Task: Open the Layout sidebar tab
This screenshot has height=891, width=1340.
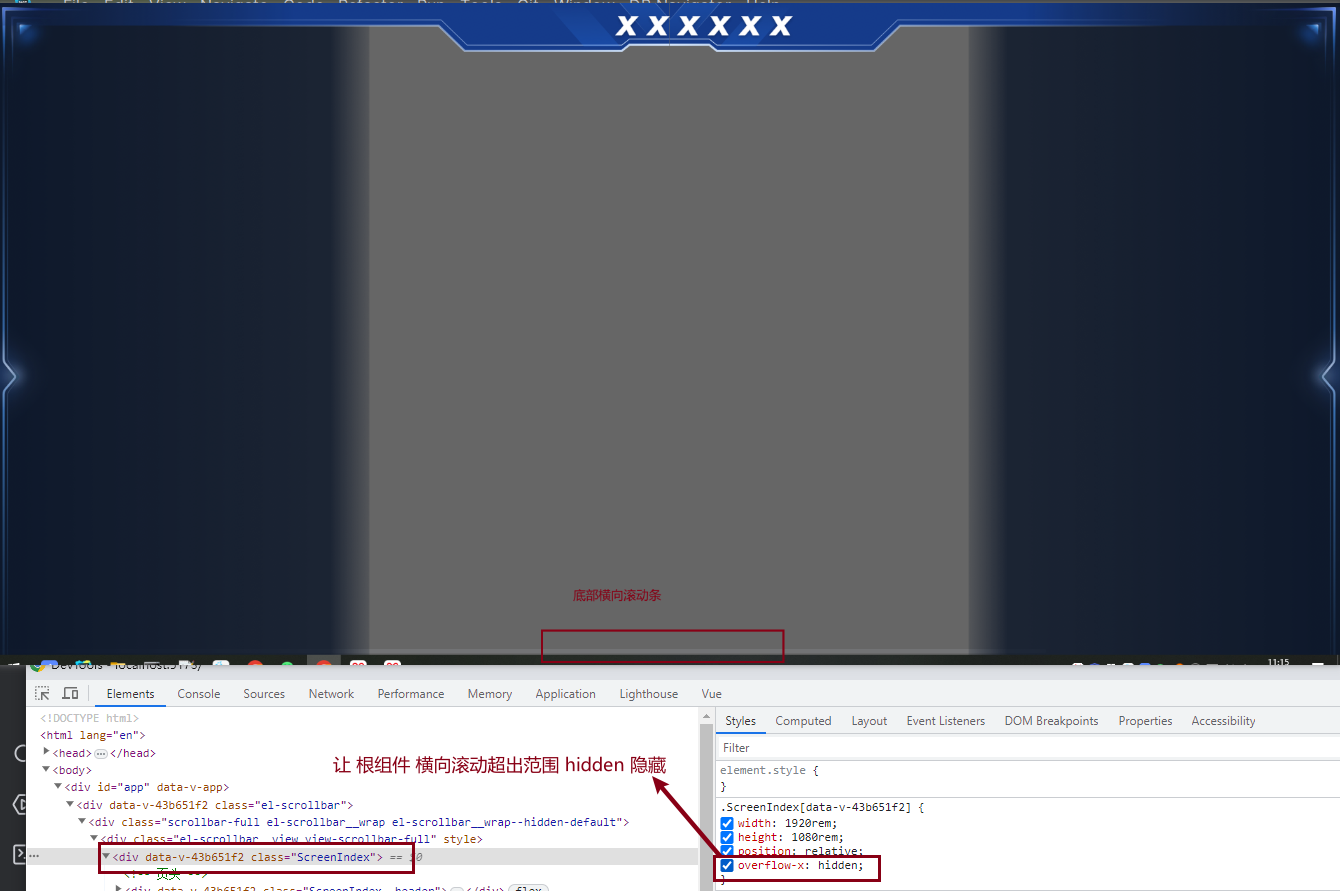Action: [869, 721]
